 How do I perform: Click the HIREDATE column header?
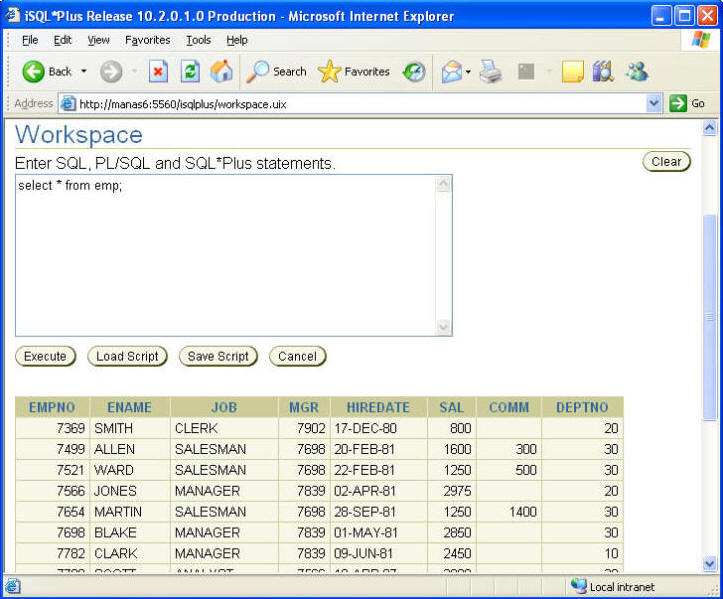click(378, 407)
